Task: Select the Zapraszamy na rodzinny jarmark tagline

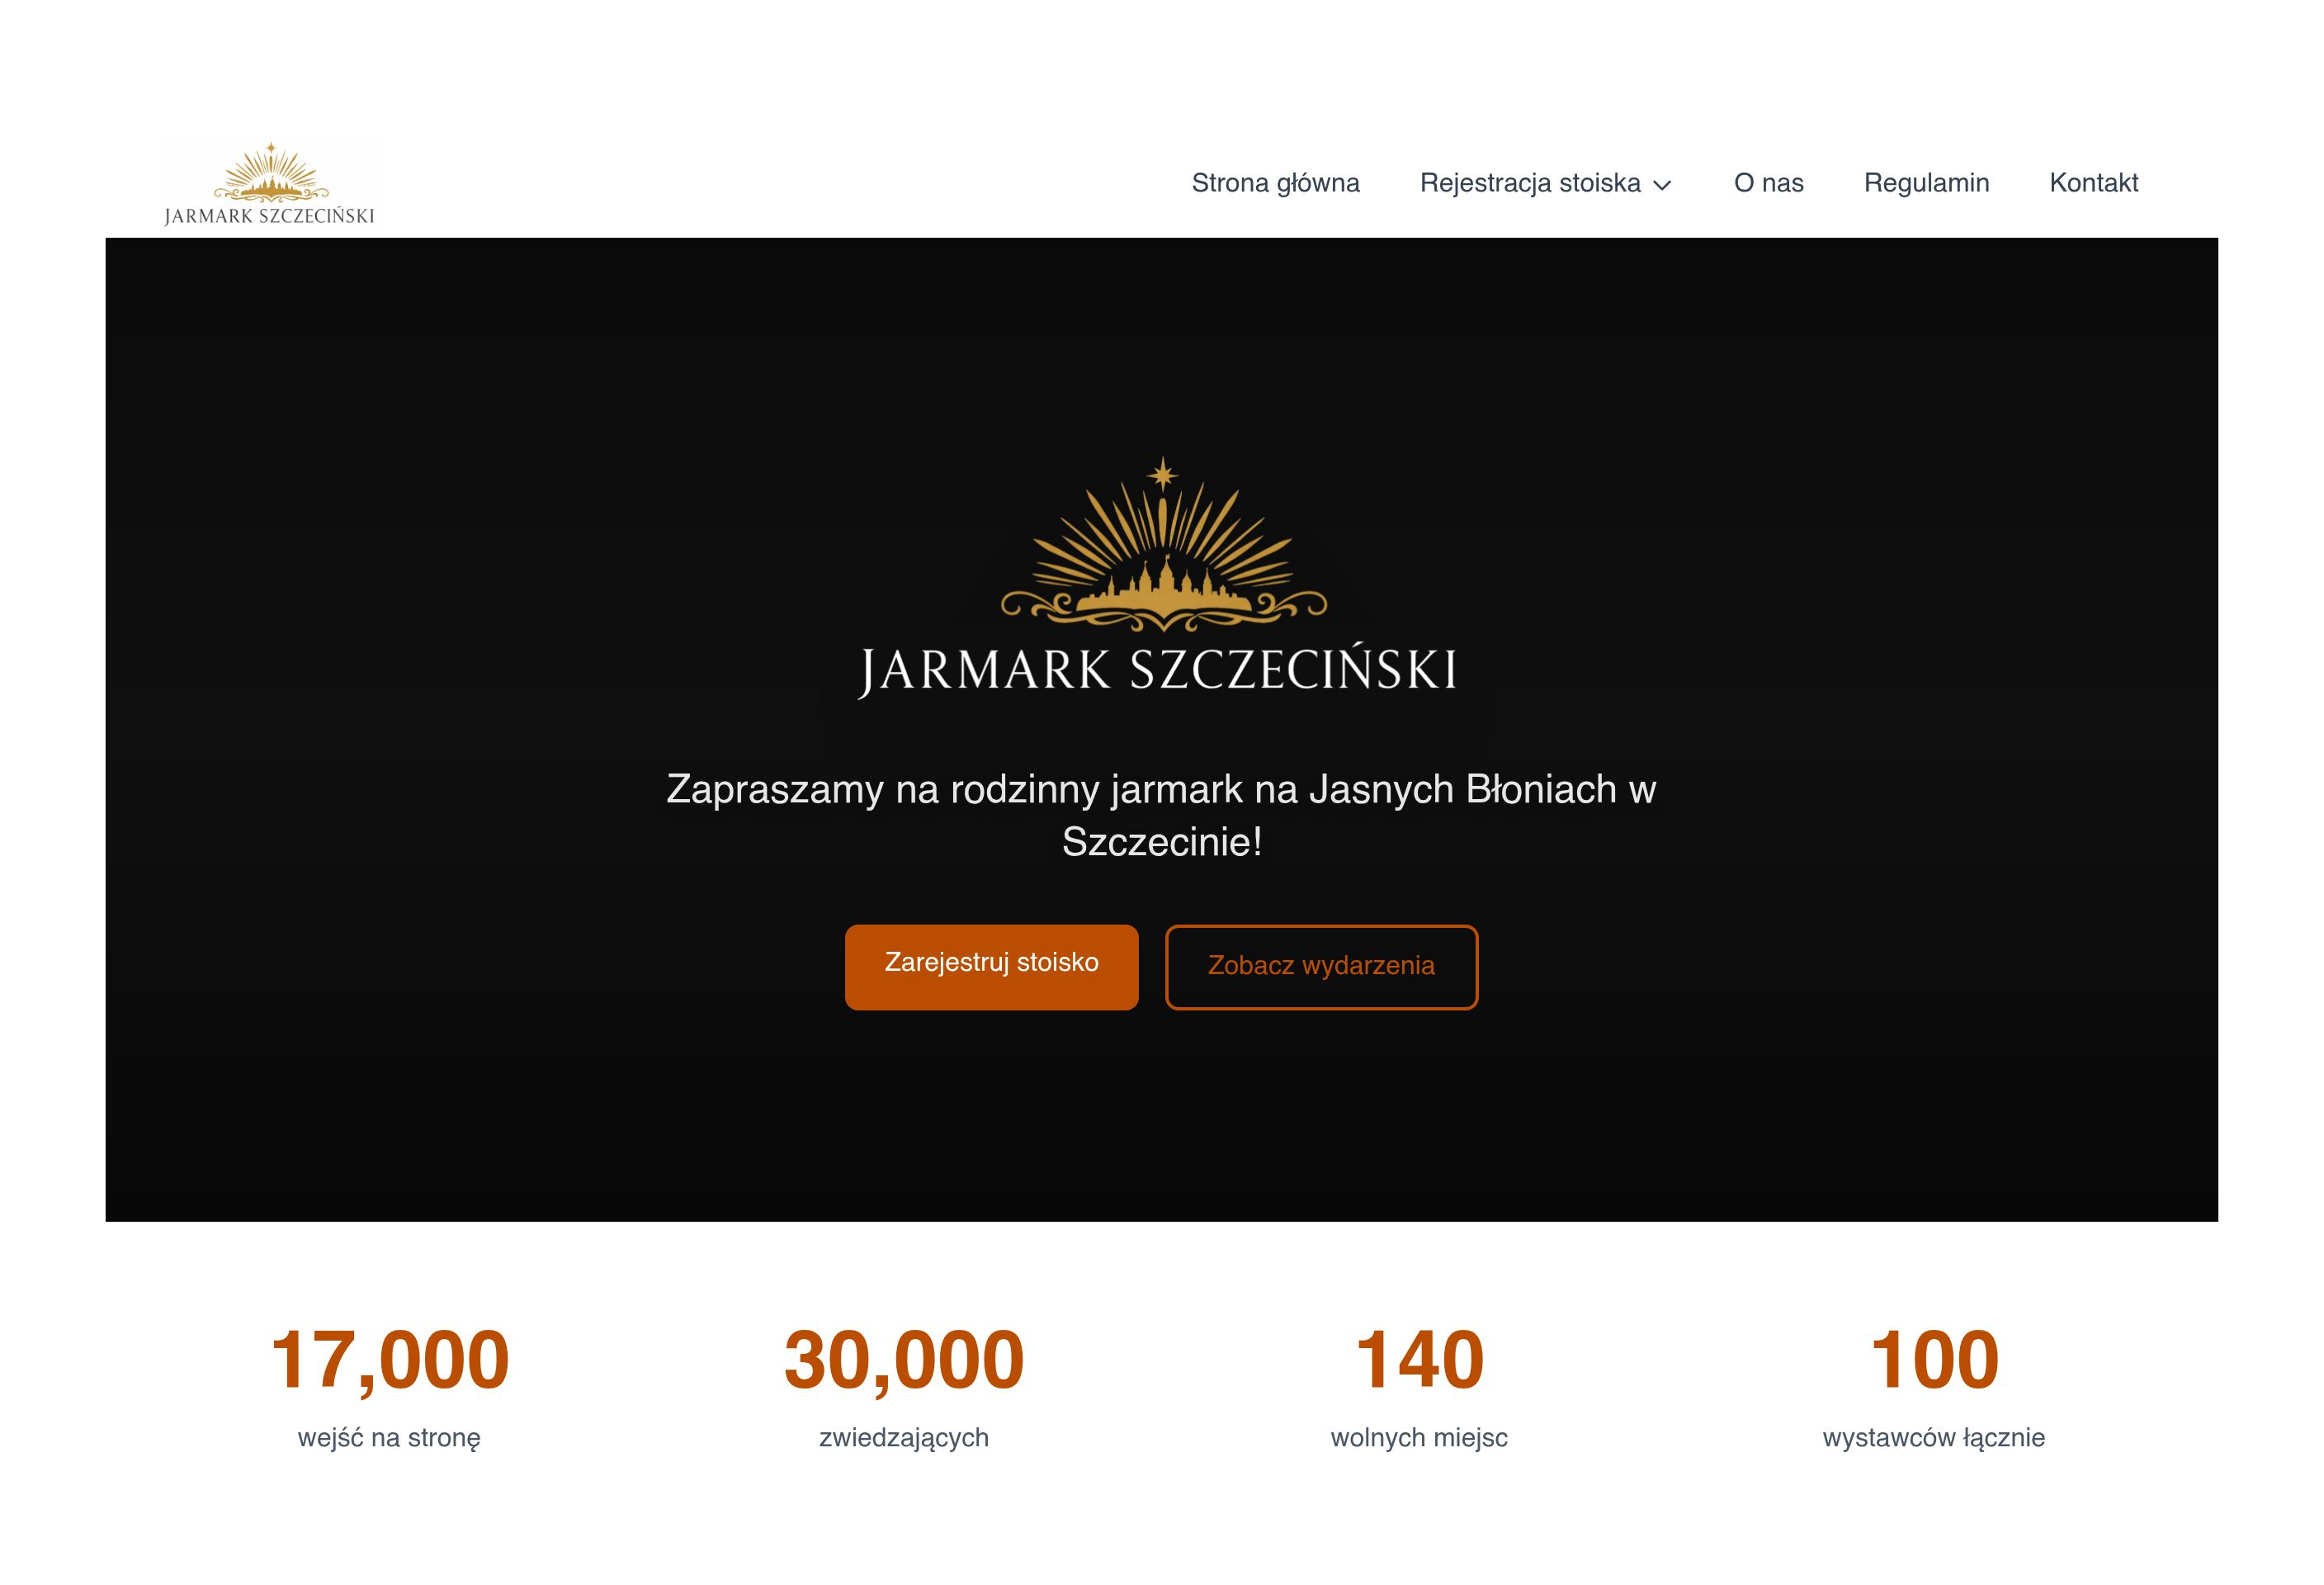Action: click(x=1161, y=815)
